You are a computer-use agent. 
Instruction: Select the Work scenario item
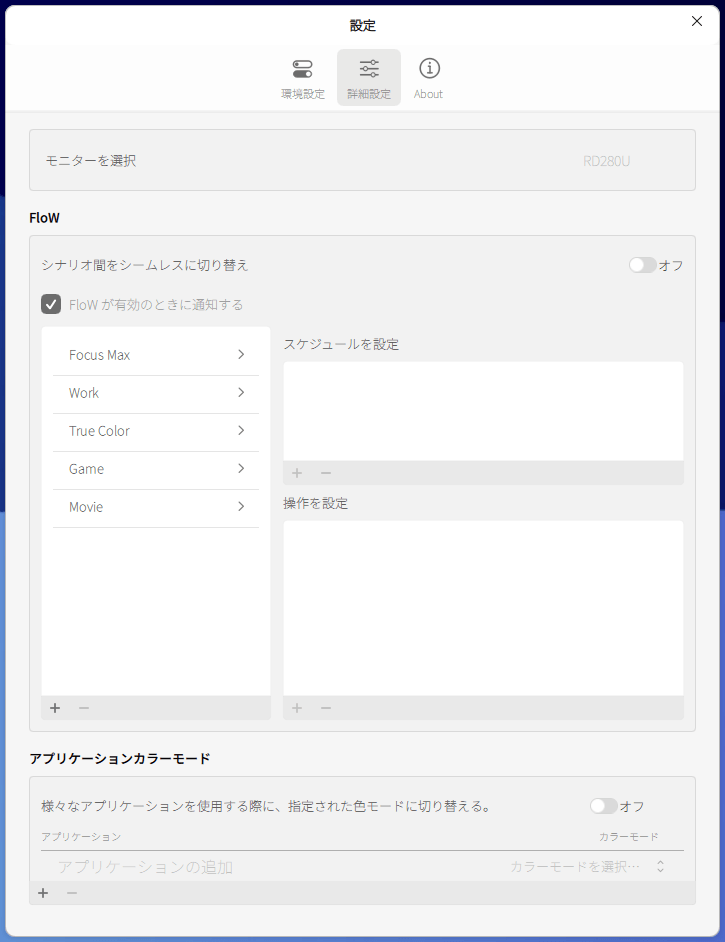[85, 393]
